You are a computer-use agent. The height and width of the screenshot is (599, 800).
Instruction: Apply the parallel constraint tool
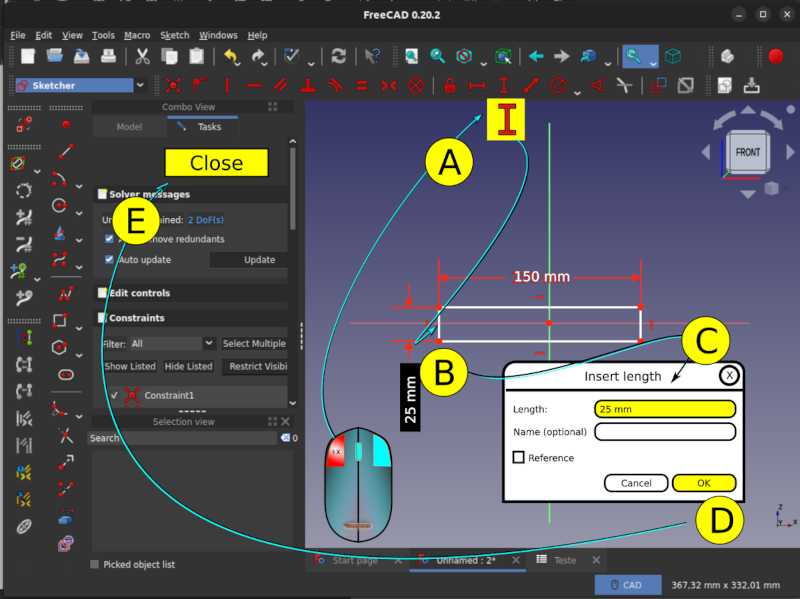click(280, 85)
